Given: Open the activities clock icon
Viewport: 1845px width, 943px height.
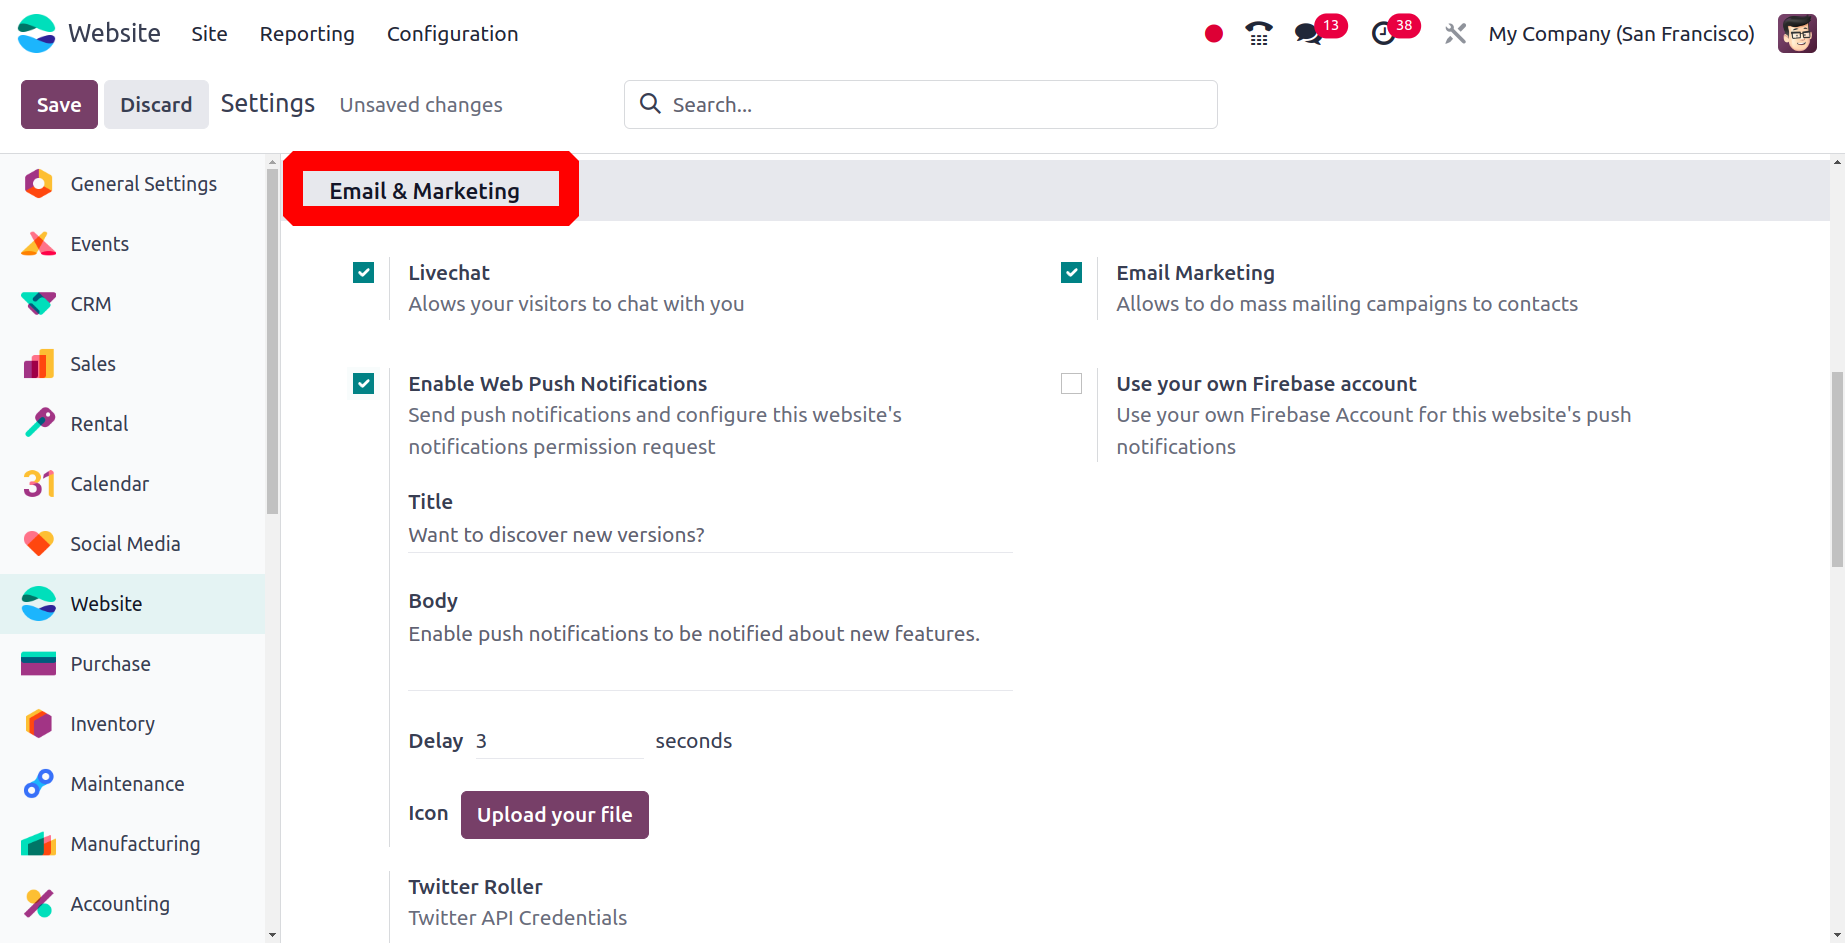Looking at the screenshot, I should 1383,34.
